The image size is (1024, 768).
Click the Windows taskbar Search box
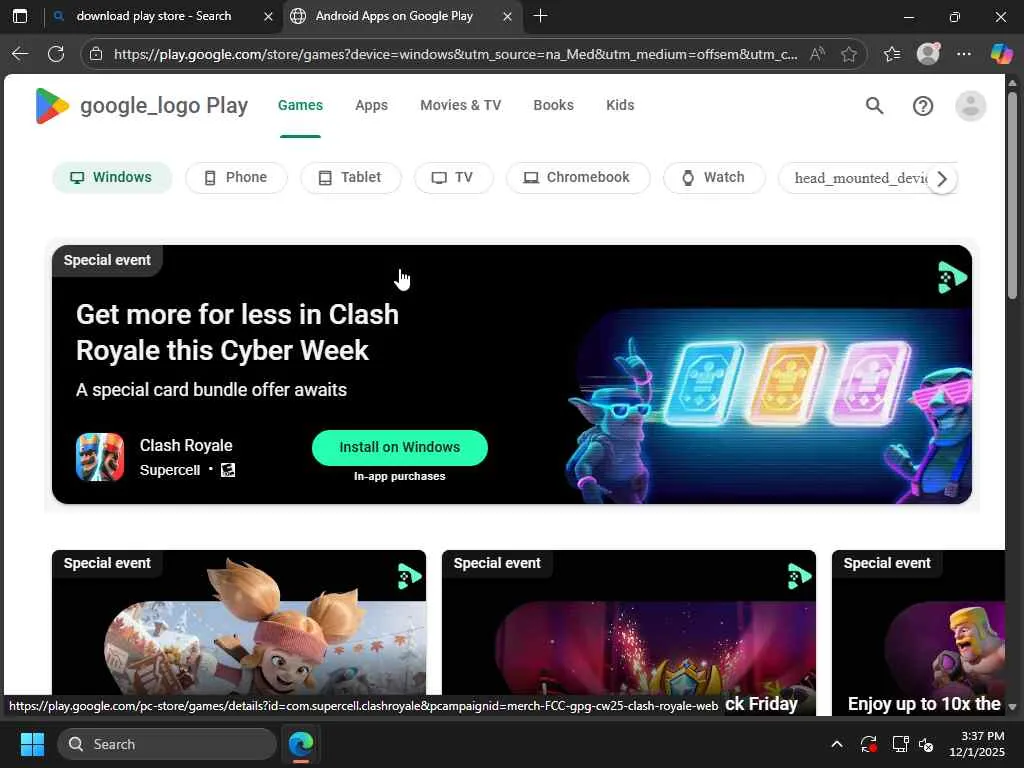tap(167, 744)
